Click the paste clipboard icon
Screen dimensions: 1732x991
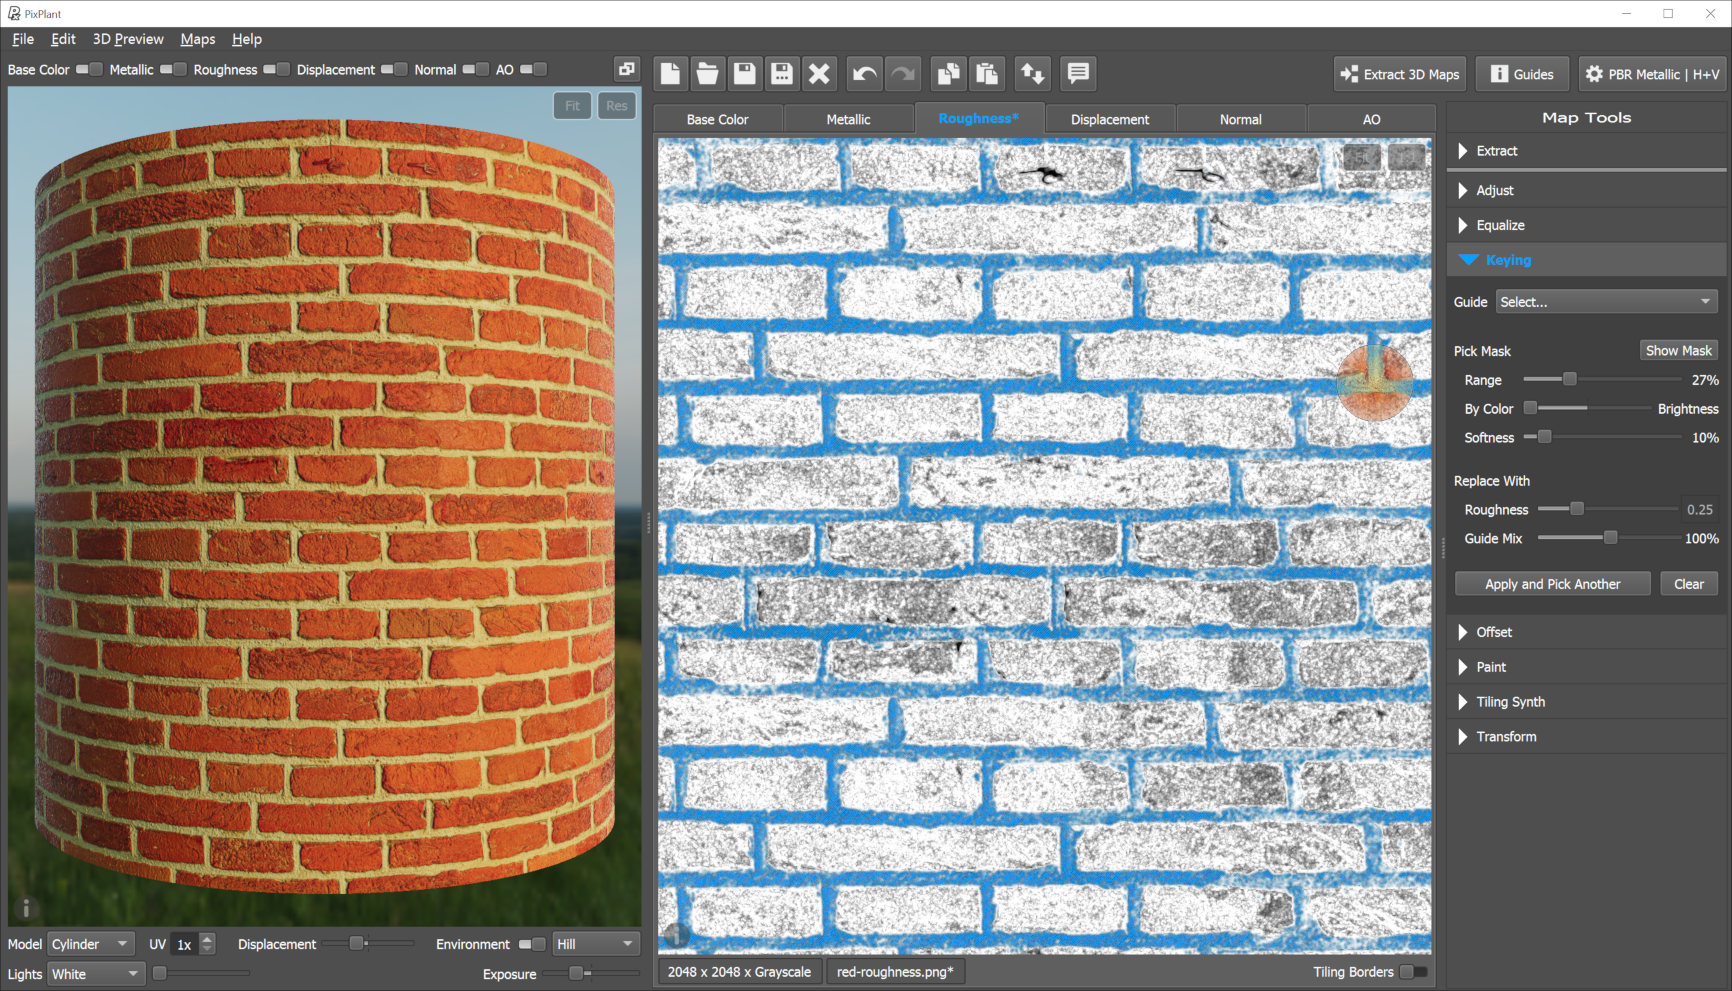(x=987, y=74)
